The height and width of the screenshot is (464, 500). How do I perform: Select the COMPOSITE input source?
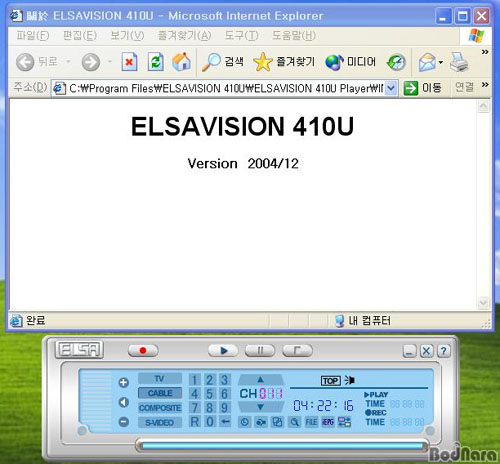point(160,408)
